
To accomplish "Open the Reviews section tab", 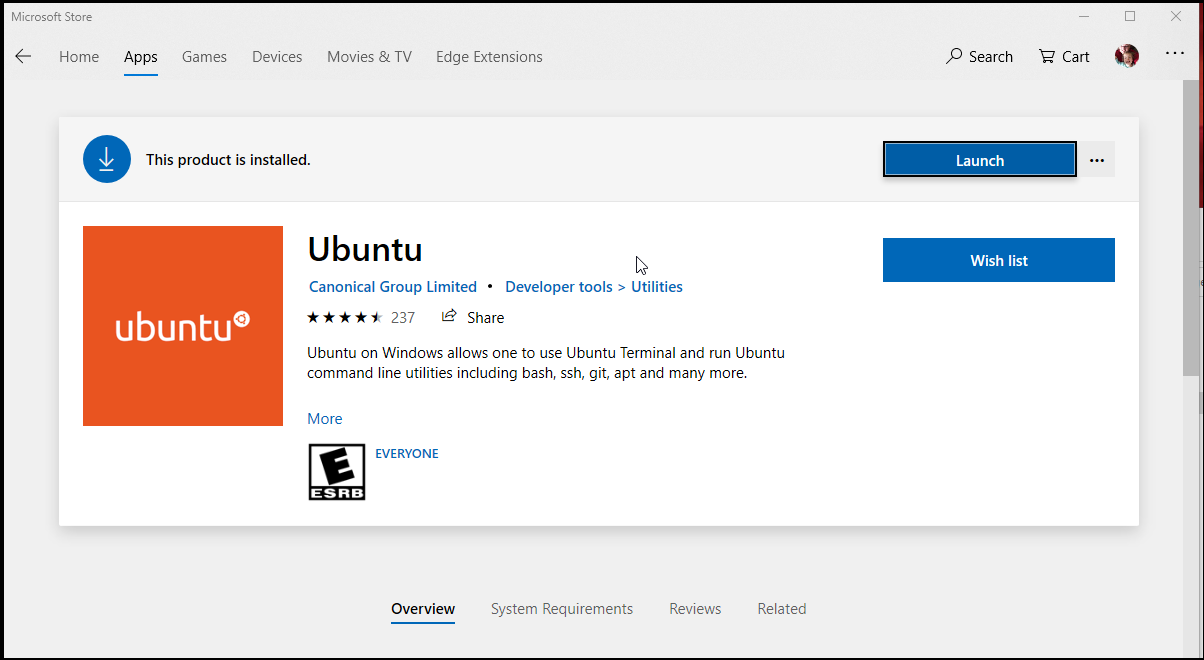I will [x=695, y=609].
